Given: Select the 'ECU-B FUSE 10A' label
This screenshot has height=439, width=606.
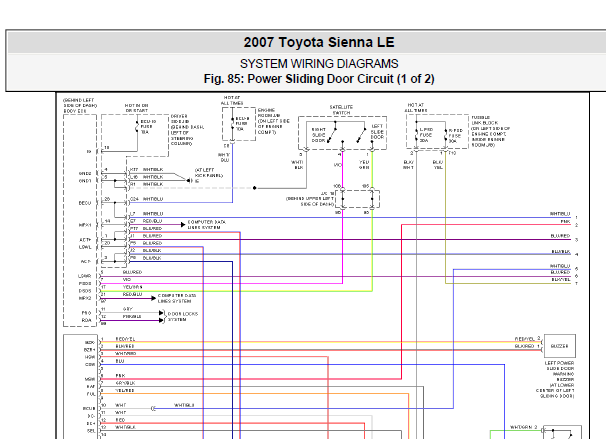Looking at the screenshot, I should click(242, 124).
